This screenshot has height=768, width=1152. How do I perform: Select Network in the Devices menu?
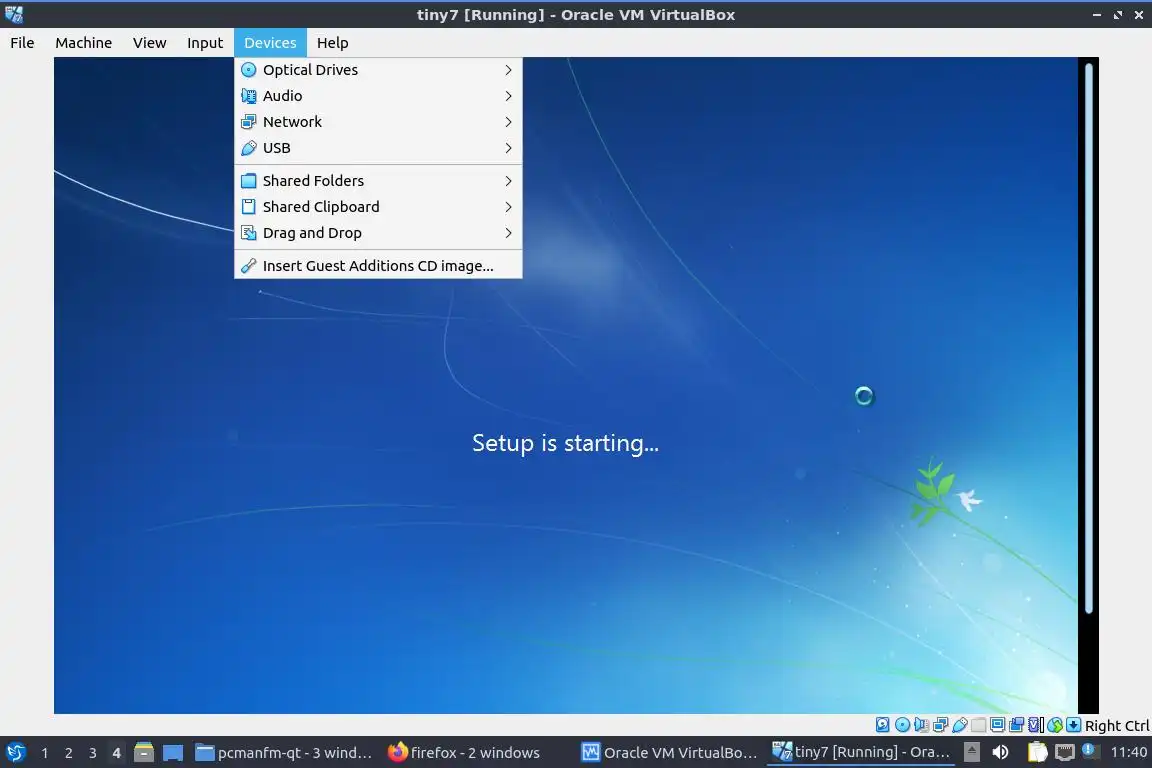[378, 121]
